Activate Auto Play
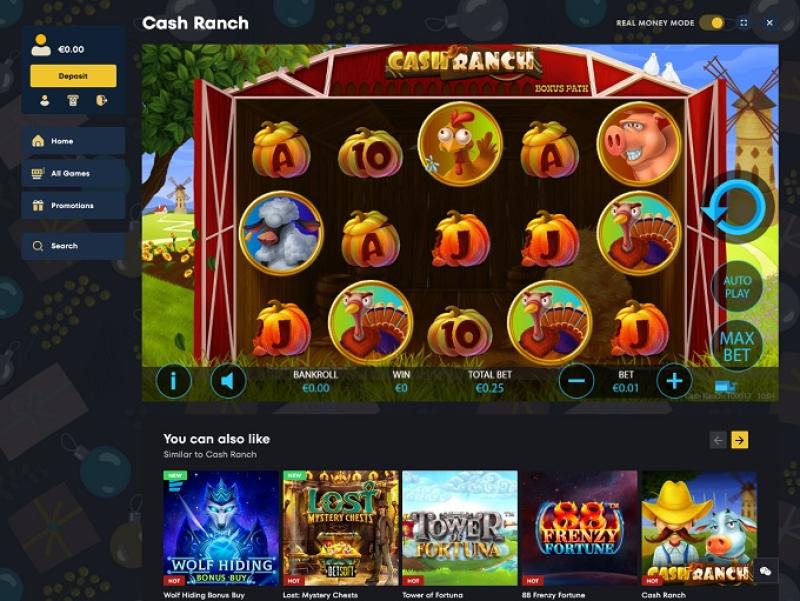 pyautogui.click(x=737, y=287)
